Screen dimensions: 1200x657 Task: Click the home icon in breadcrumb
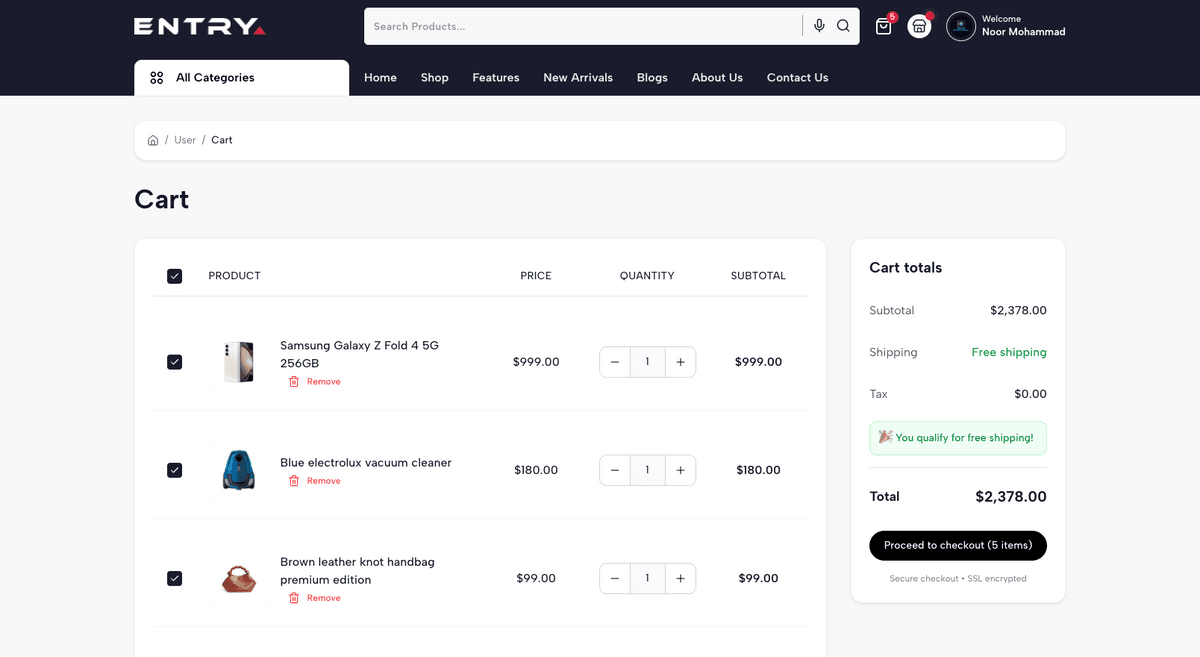tap(153, 140)
